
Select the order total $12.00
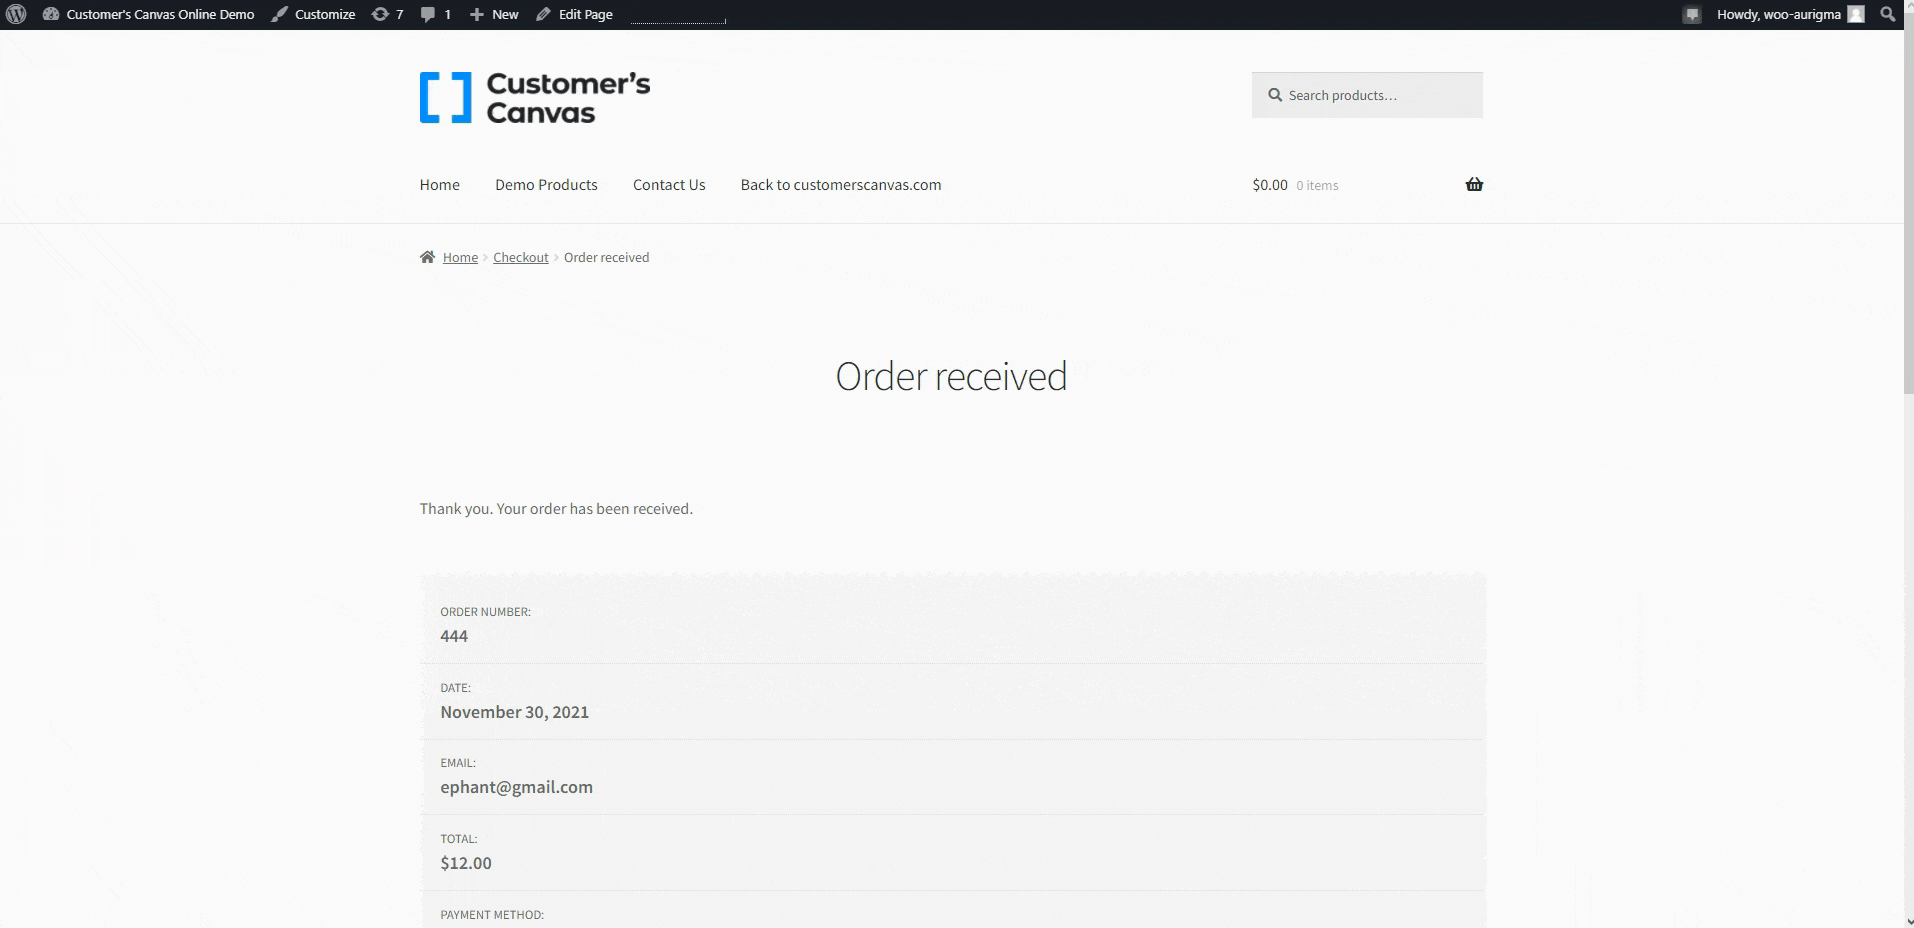[466, 863]
